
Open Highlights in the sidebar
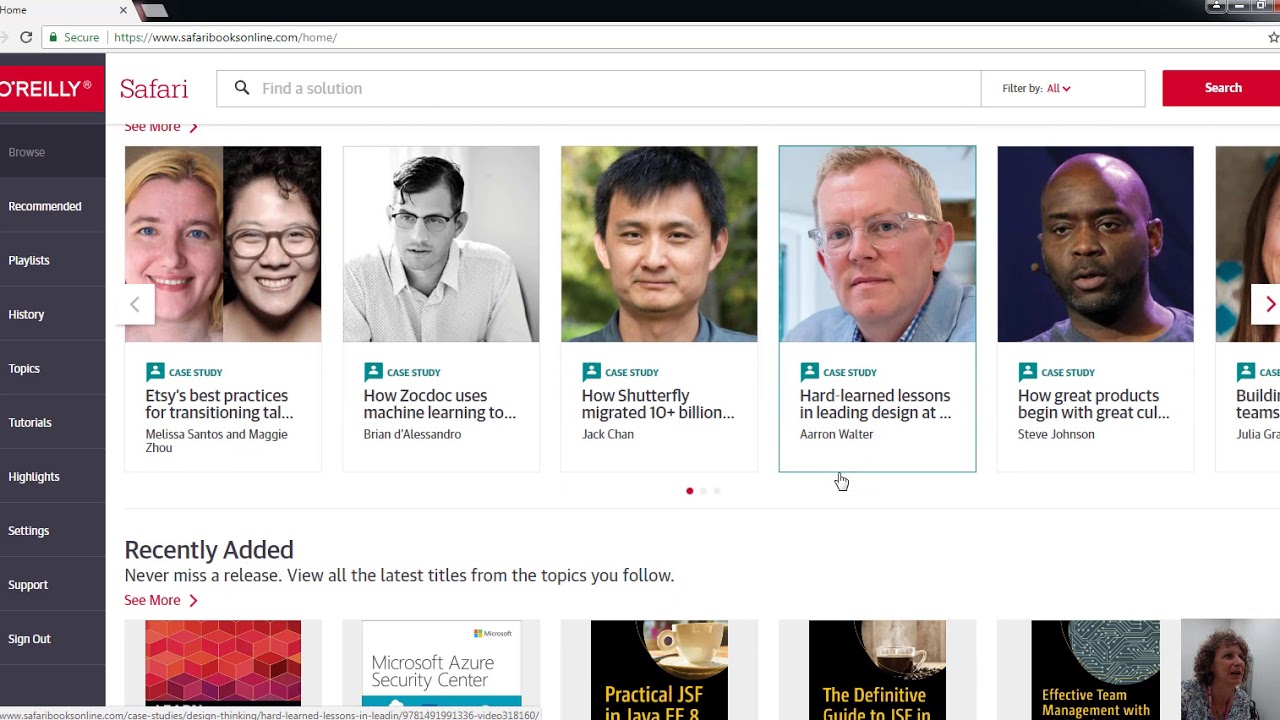point(34,477)
